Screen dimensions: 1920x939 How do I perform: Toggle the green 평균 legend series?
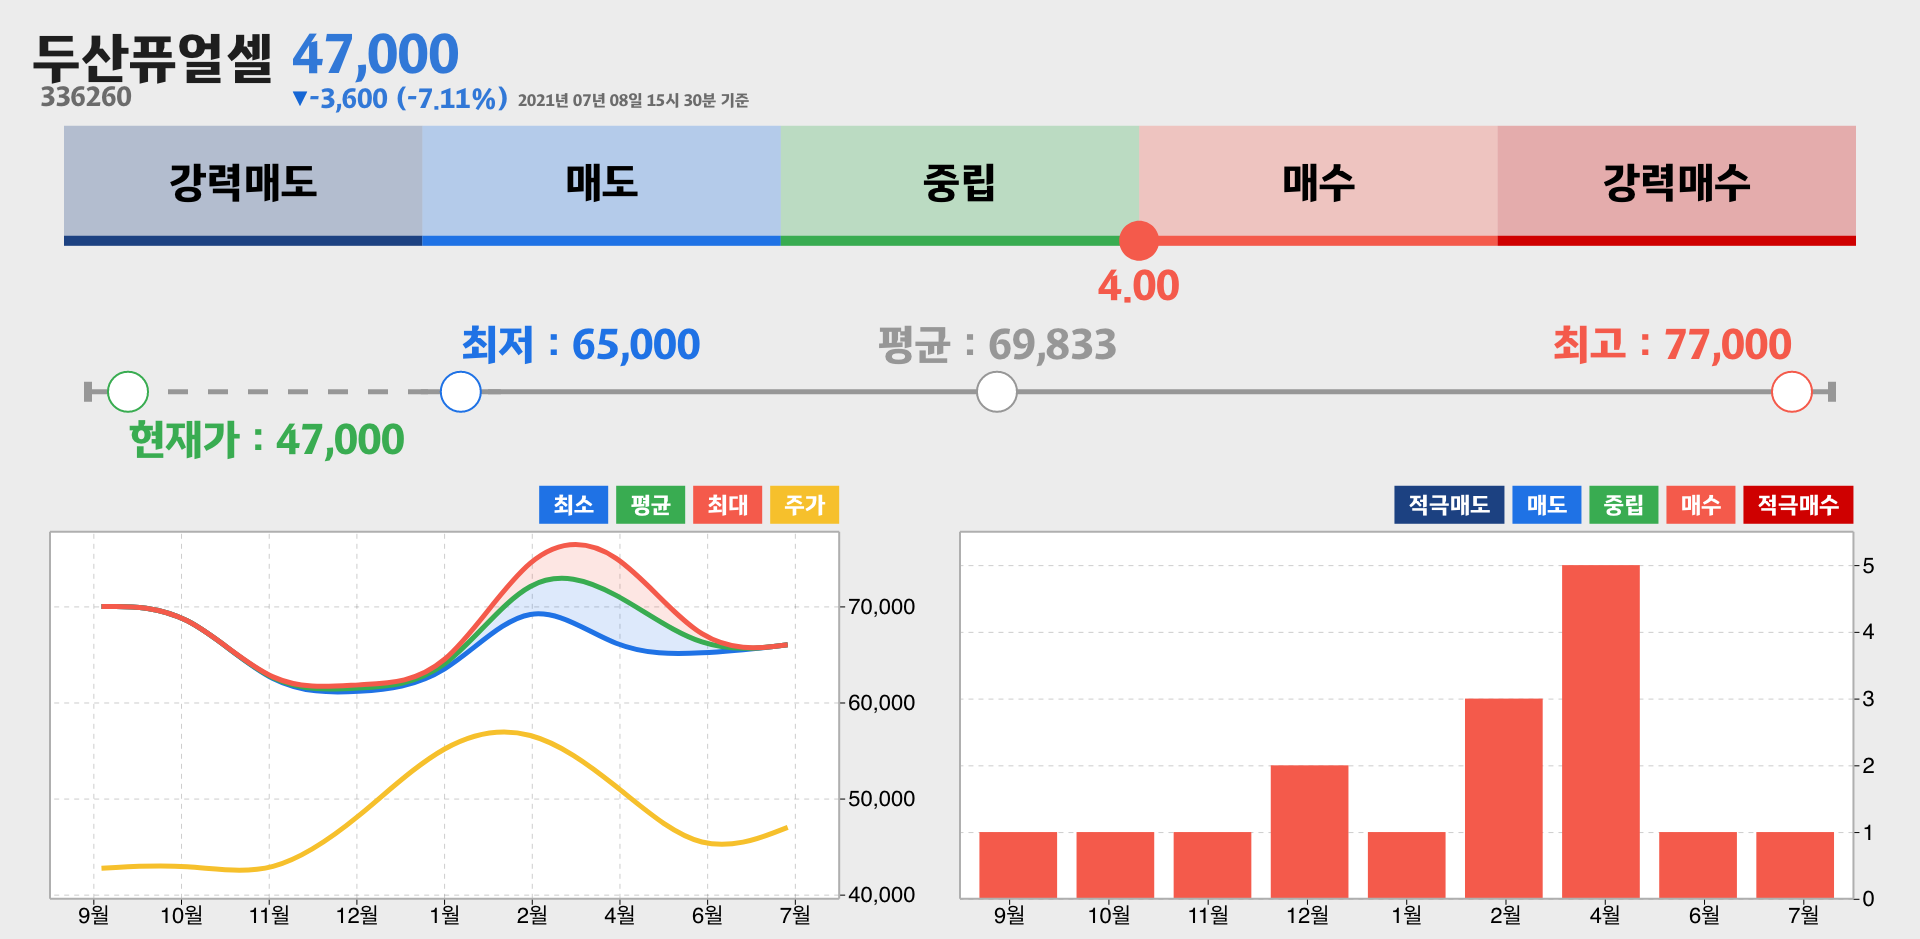pyautogui.click(x=651, y=505)
